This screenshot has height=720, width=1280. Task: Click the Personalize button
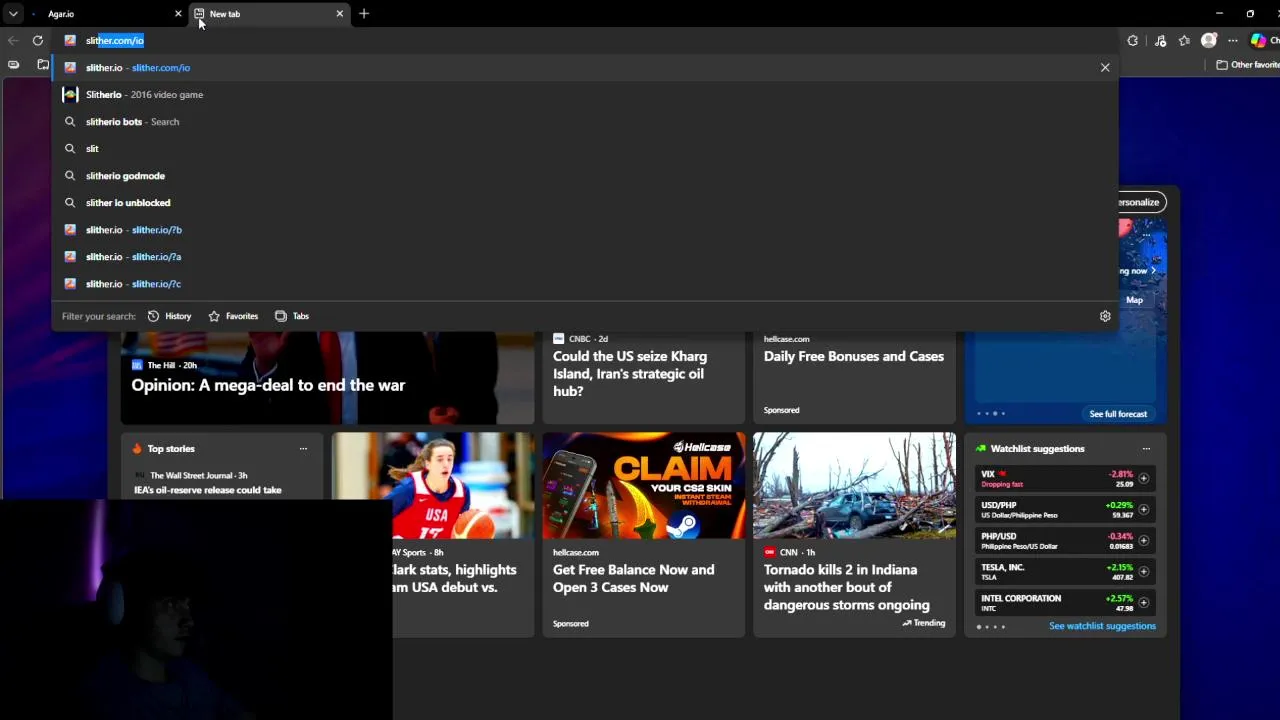pos(1140,202)
